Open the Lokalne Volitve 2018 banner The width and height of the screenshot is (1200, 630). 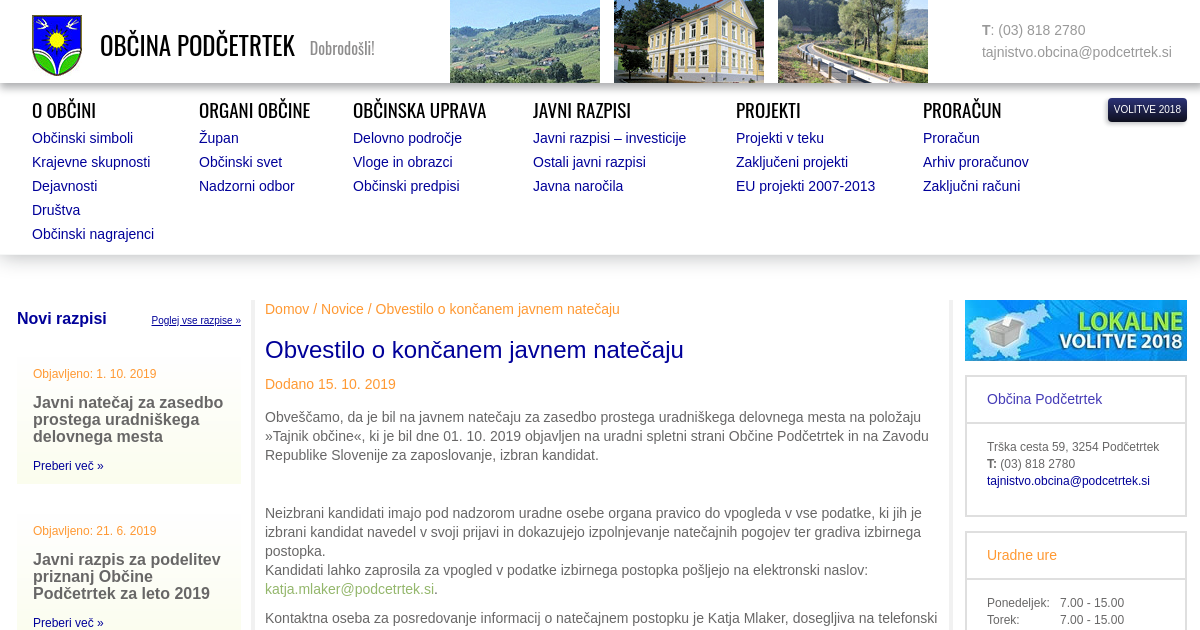1075,330
